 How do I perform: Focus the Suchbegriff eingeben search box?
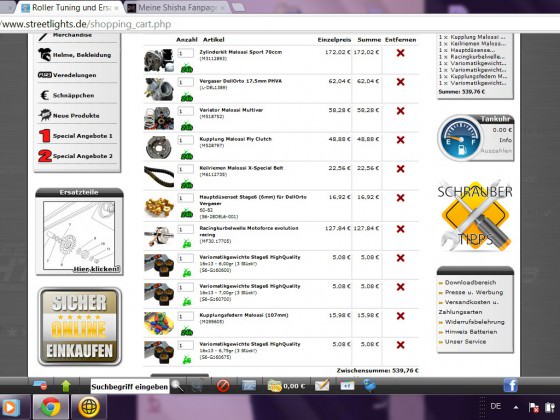130,386
